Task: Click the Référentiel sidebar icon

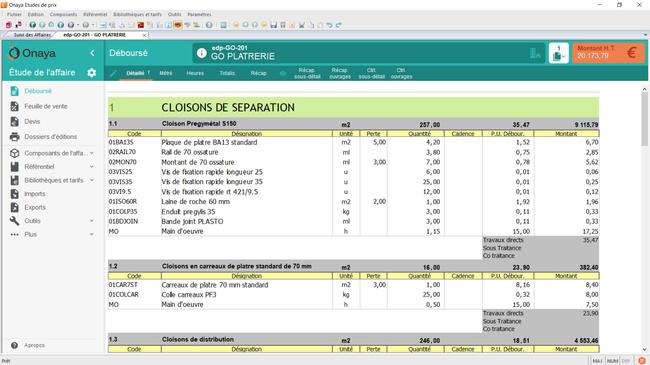Action: pos(15,167)
